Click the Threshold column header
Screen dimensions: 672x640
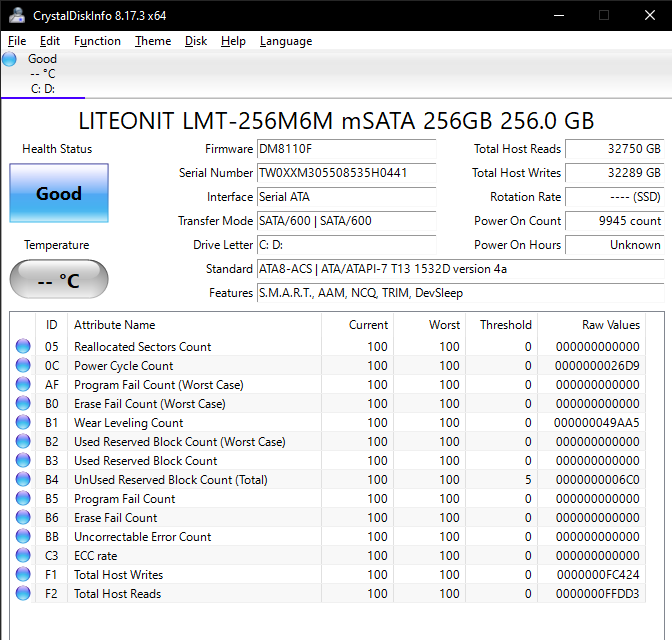(x=502, y=325)
